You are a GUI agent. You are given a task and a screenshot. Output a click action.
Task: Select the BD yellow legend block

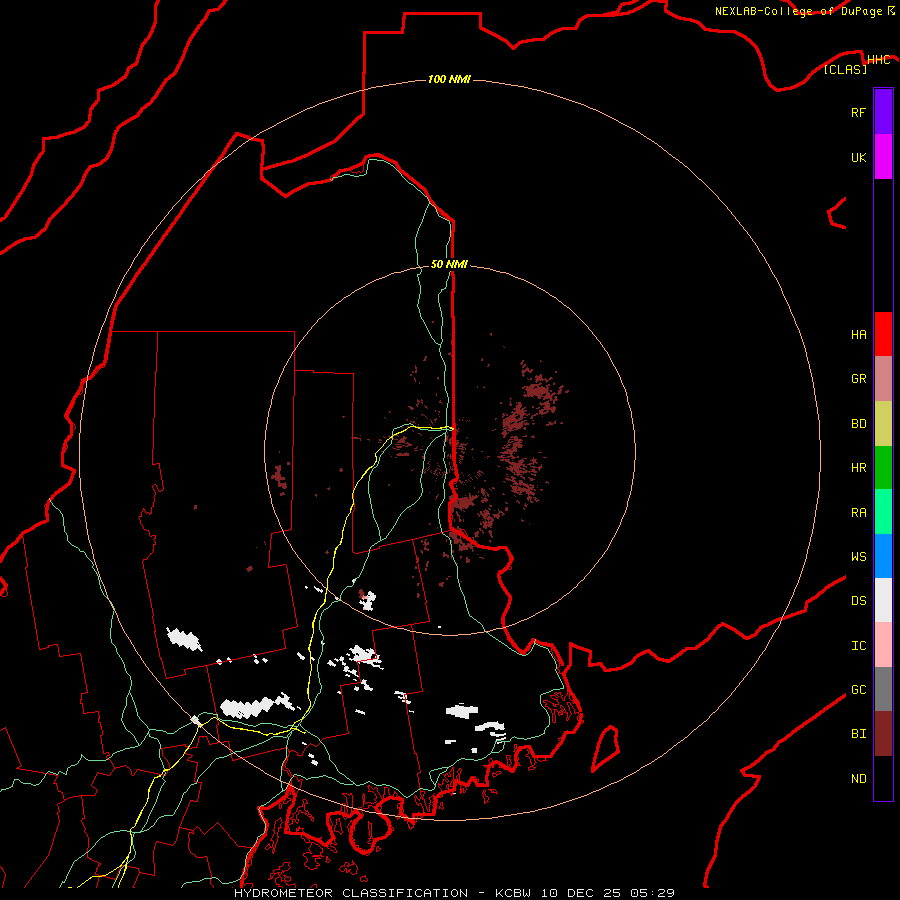883,424
